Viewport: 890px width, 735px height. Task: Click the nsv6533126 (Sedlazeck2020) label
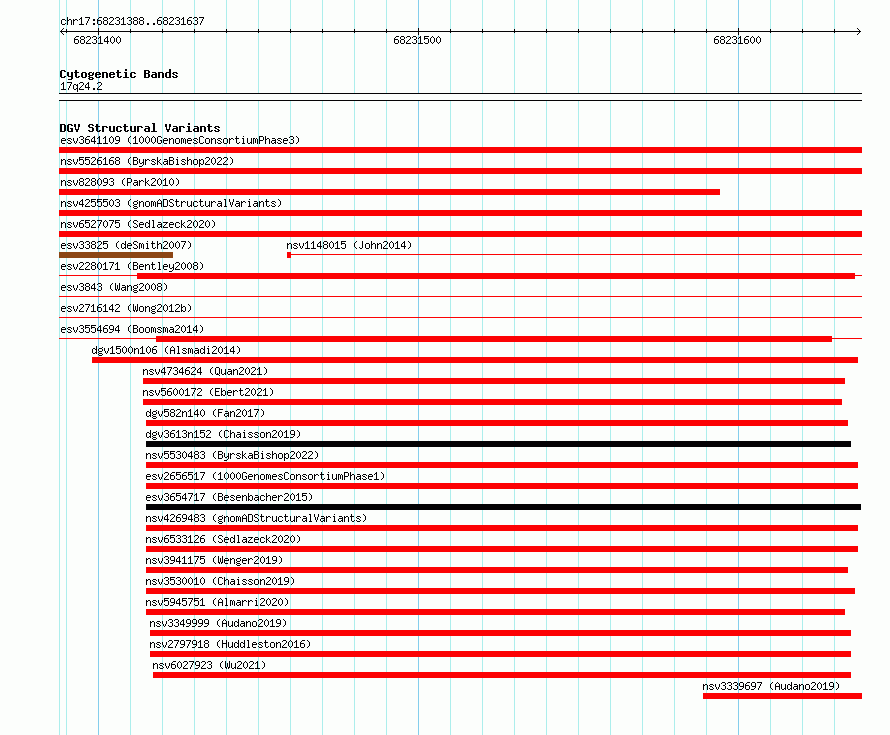[x=223, y=539]
